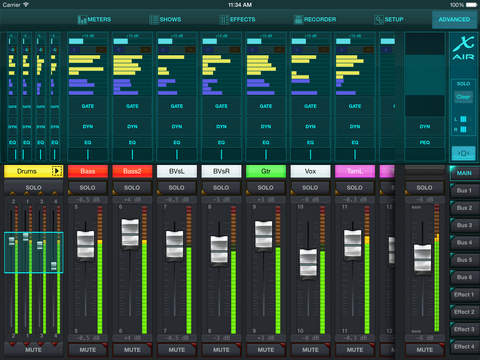Select the pink TamL channel label
The width and height of the screenshot is (480, 360).
click(355, 171)
